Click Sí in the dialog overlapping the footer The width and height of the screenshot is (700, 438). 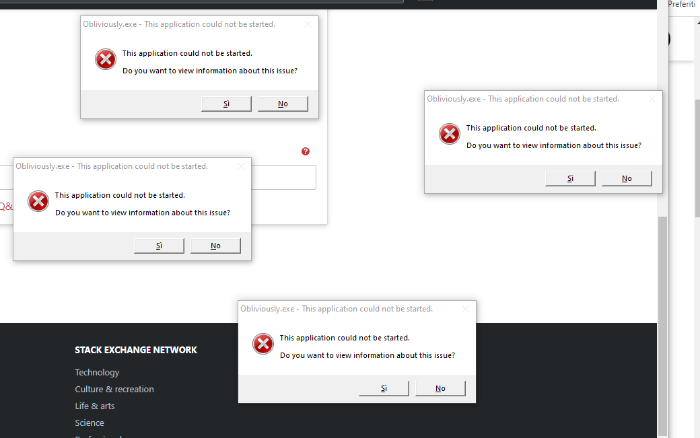pos(384,388)
